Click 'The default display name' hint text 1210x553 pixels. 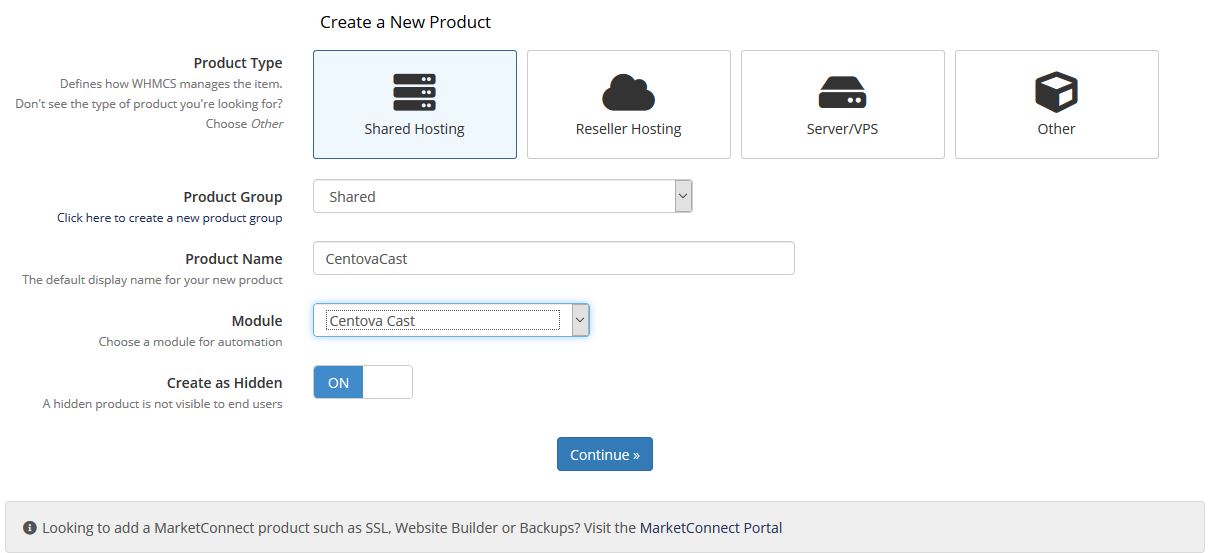point(152,280)
